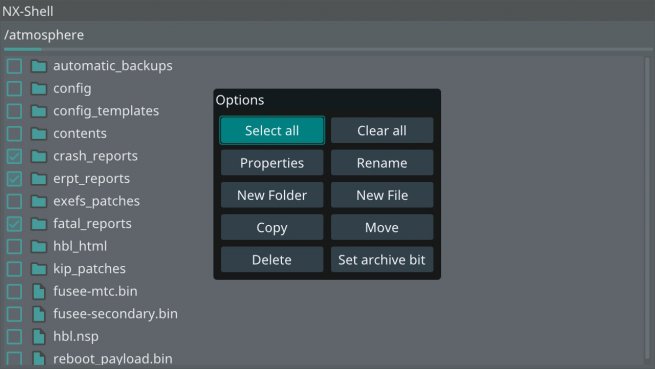Viewport: 655px width, 369px height.
Task: Click the reboot_payload.bin file icon
Action: [x=39, y=359]
